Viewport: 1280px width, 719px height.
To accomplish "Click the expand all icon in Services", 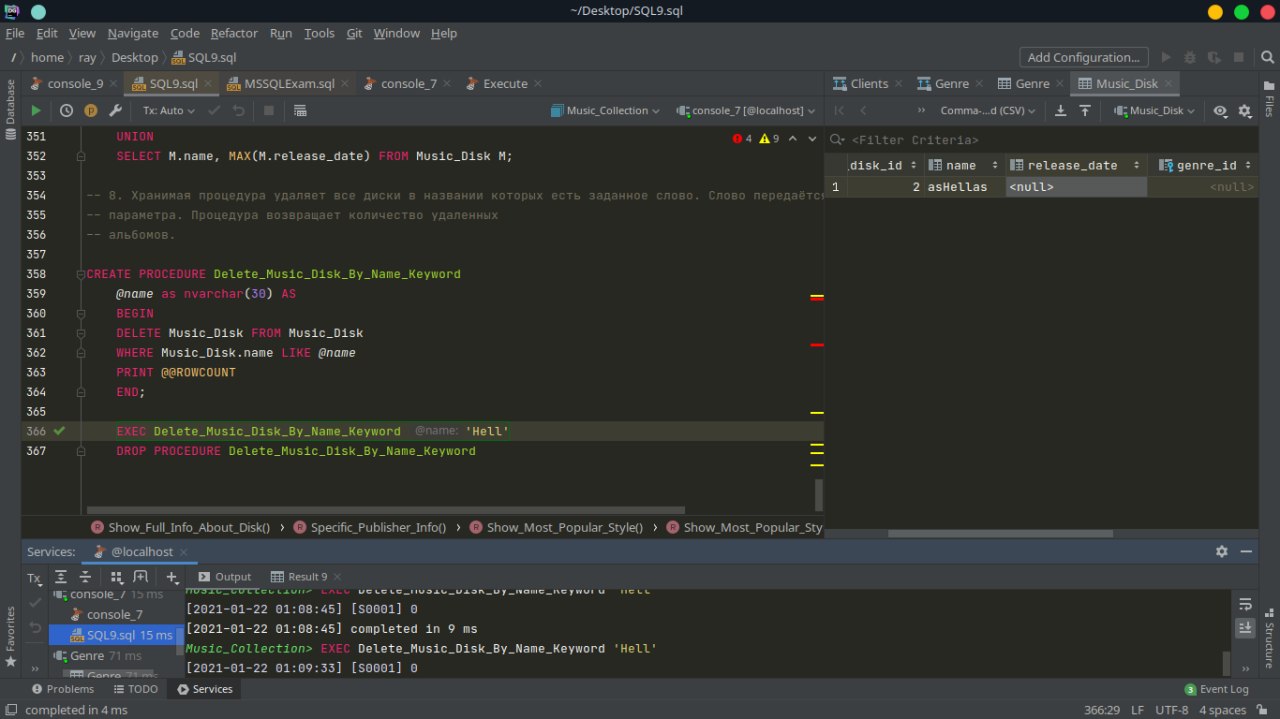I will (61, 577).
